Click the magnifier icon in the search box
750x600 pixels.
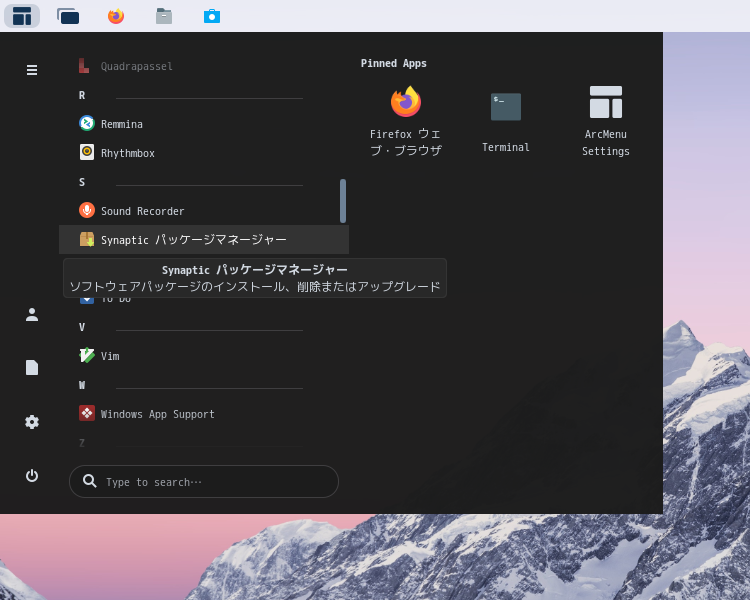pos(89,481)
